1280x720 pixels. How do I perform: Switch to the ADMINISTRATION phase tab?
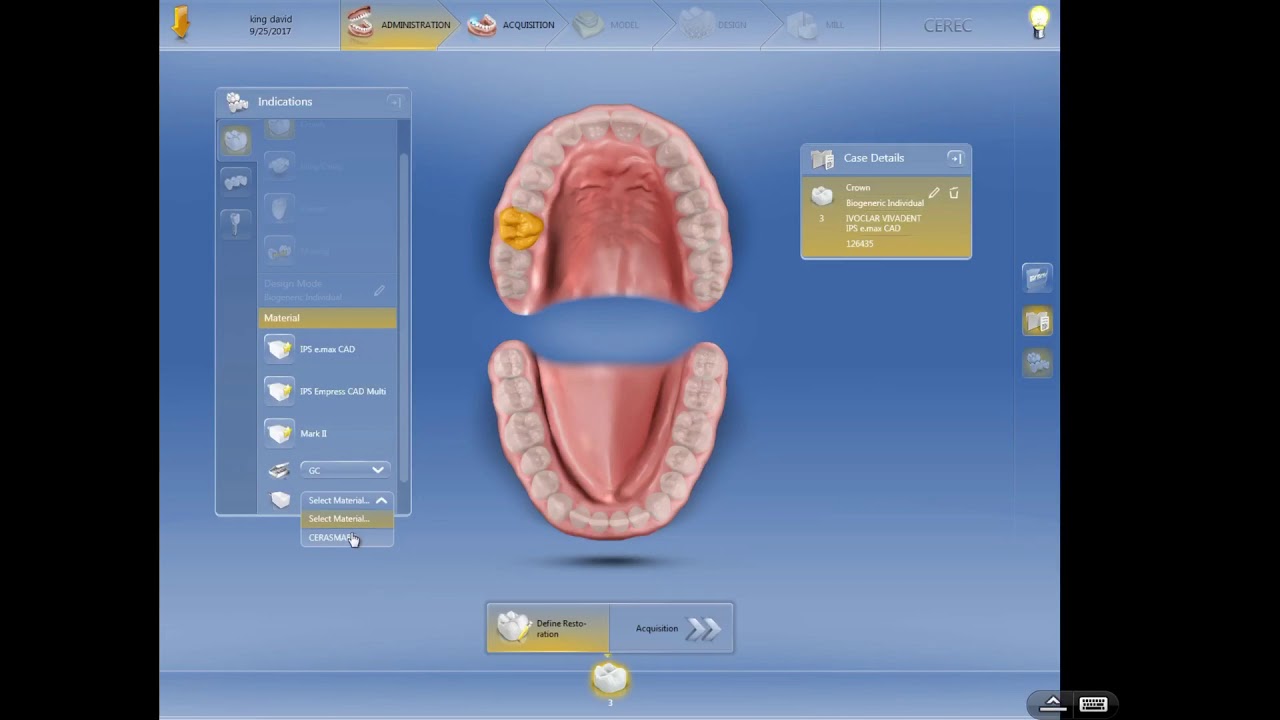pos(399,25)
